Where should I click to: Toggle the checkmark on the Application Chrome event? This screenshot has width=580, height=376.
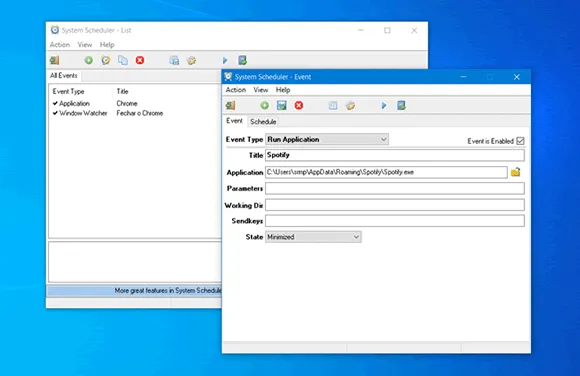tap(55, 103)
